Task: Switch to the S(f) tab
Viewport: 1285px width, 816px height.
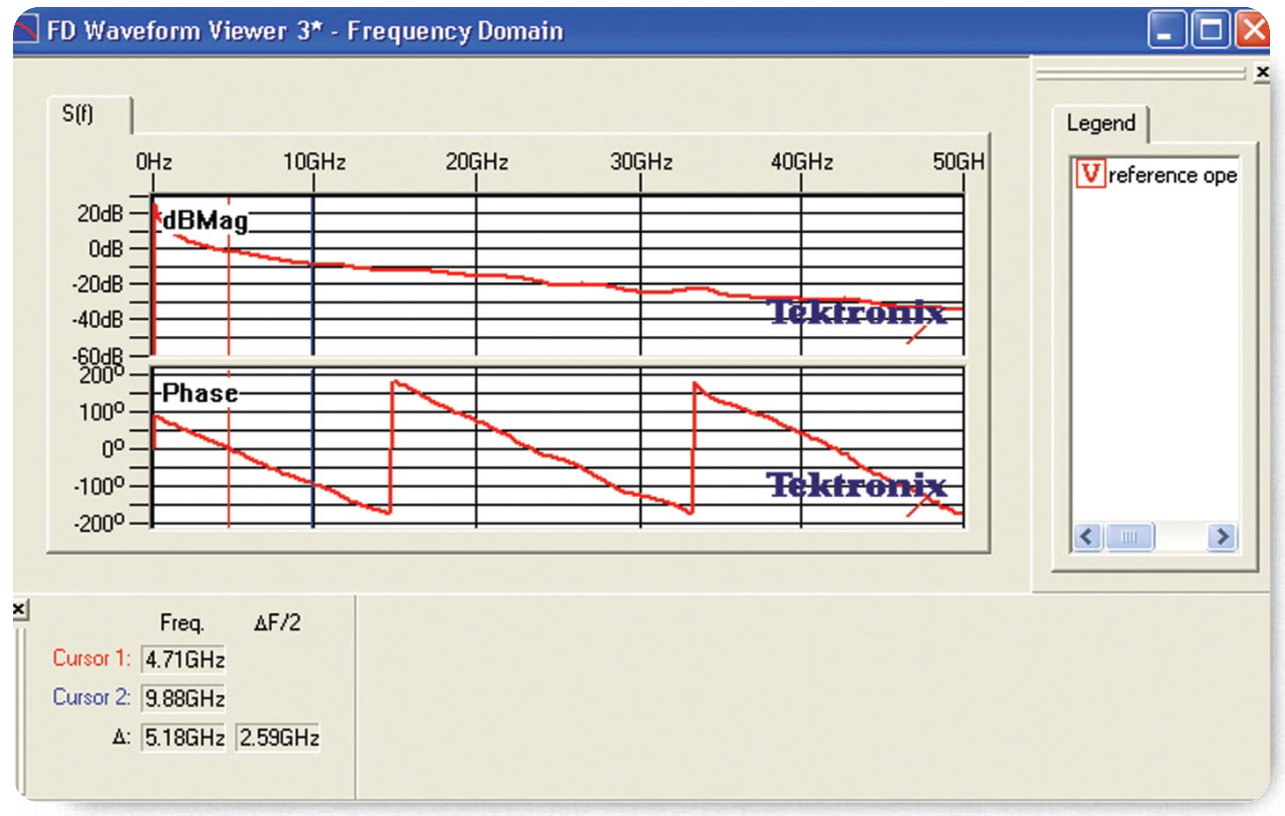Action: [x=79, y=114]
